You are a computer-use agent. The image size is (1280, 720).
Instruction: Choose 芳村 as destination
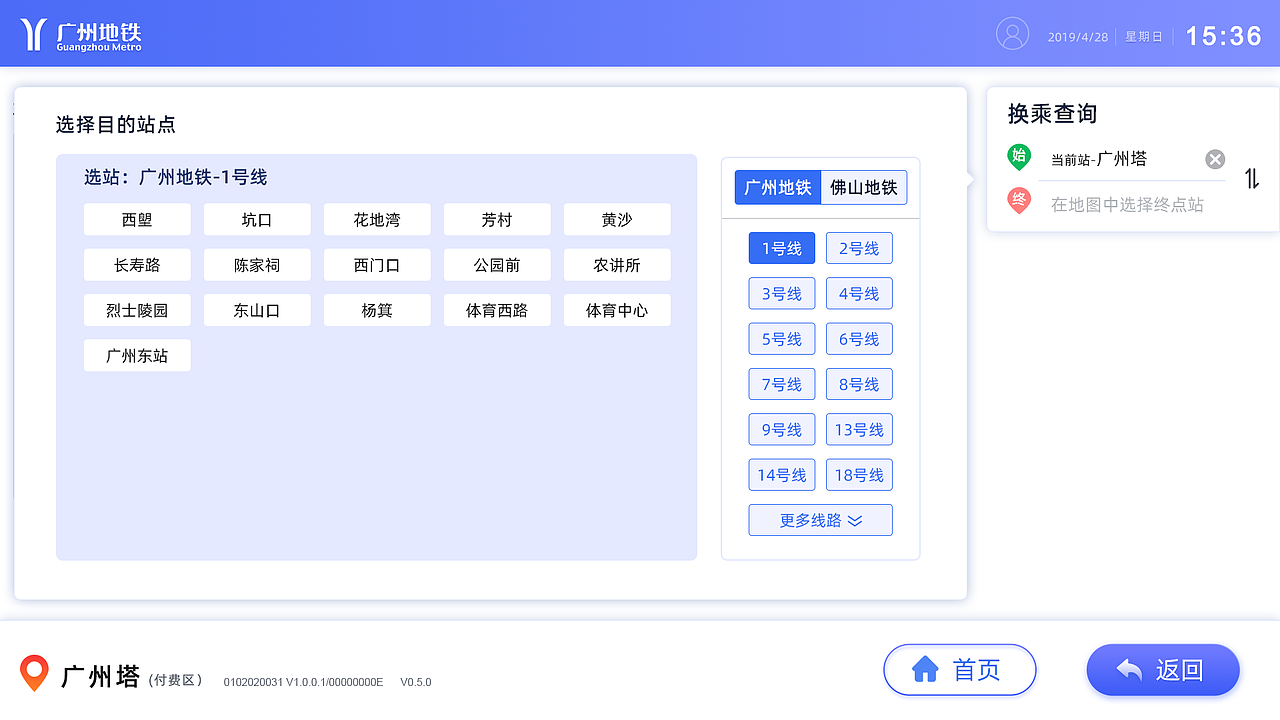click(x=497, y=220)
